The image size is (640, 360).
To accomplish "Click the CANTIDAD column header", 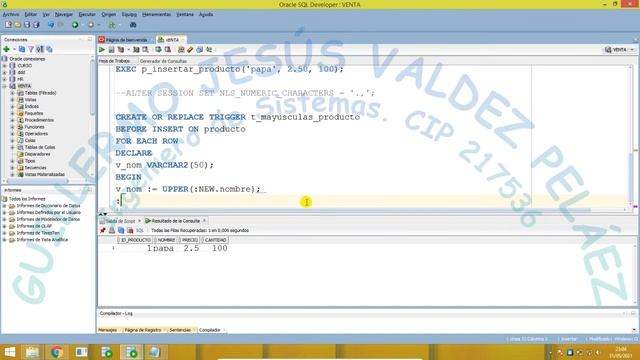I will pos(215,240).
